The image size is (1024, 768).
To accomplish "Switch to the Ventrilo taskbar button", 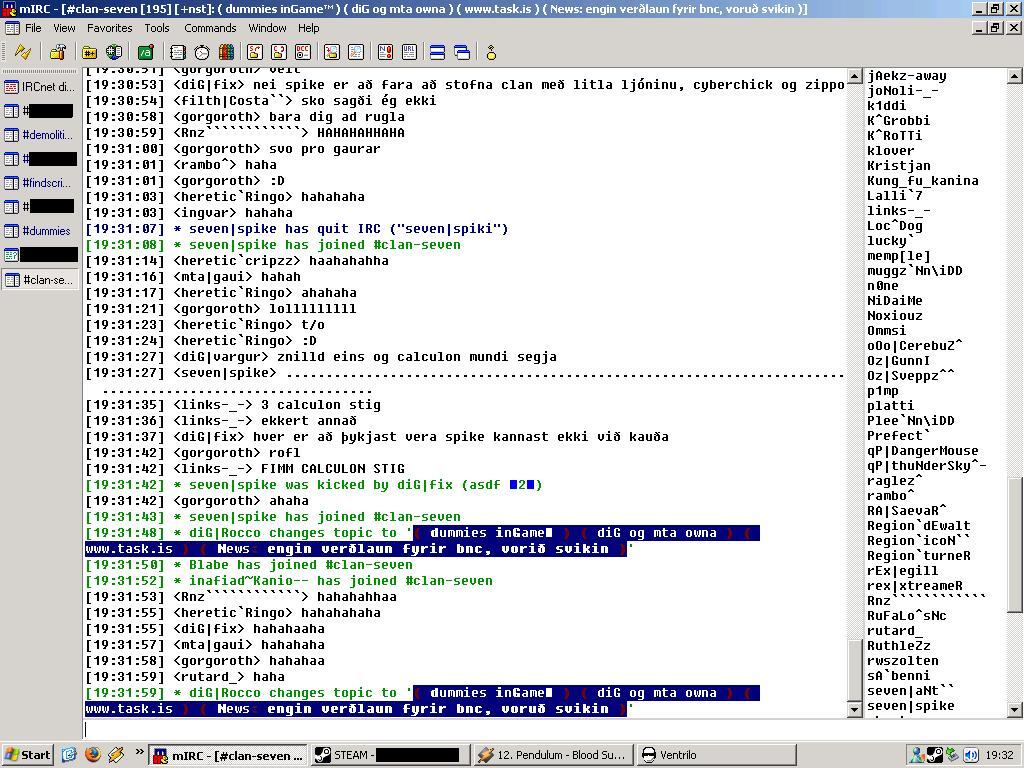I will [716, 756].
